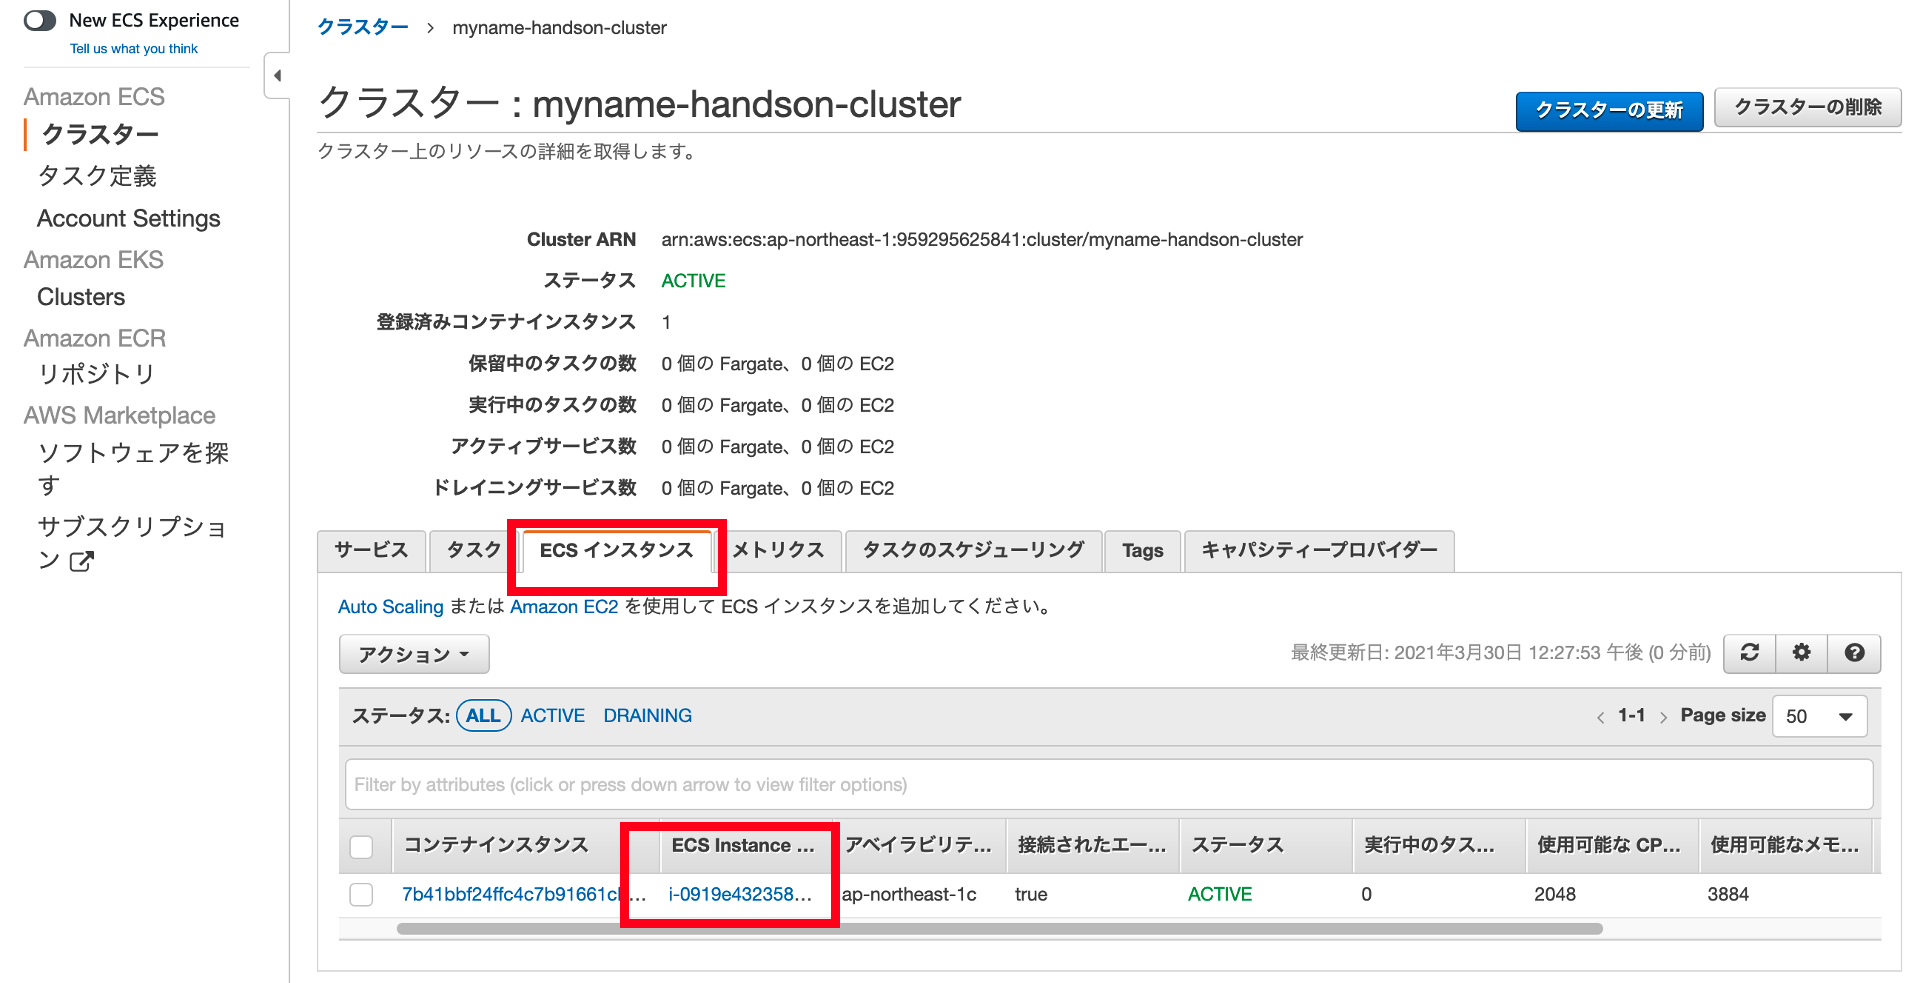
Task: Toggle the New ECS Experience switch
Action: click(x=40, y=20)
